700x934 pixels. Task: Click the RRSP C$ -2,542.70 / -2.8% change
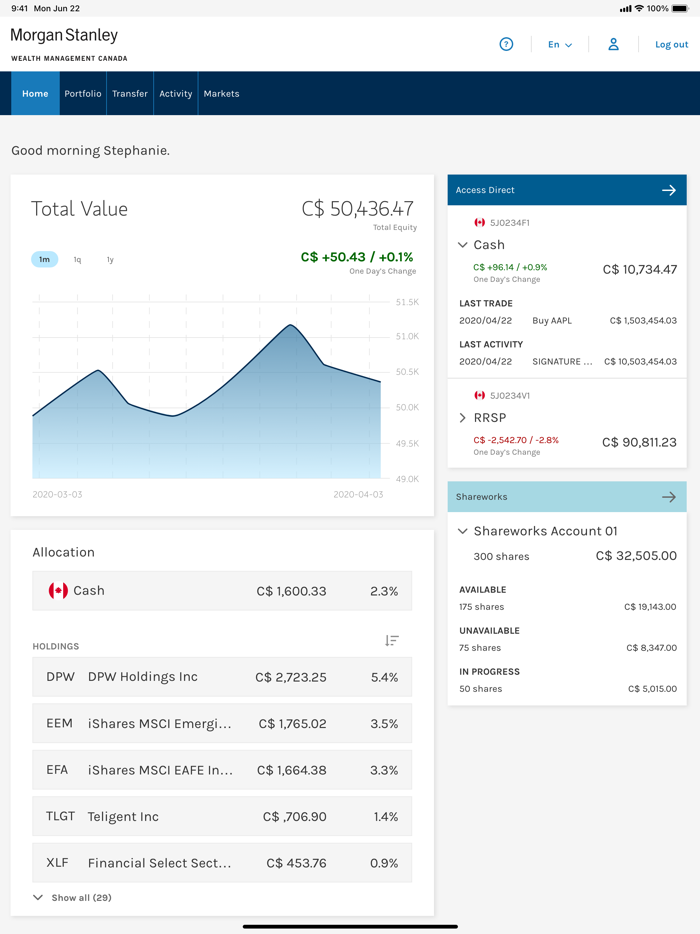coord(516,440)
